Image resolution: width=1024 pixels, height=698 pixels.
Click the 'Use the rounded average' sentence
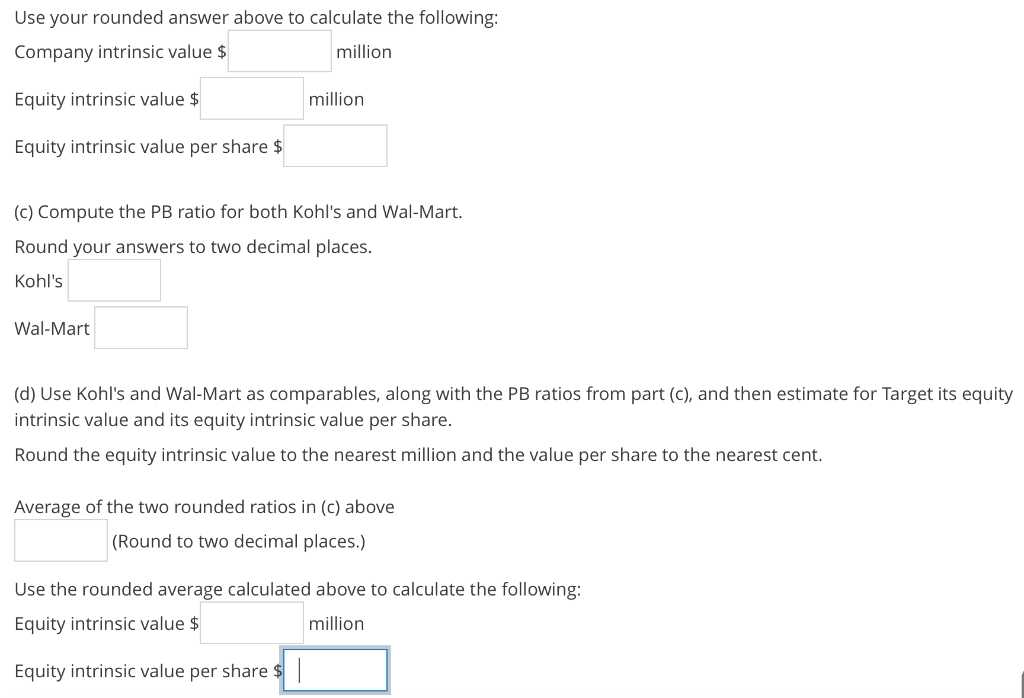pyautogui.click(x=297, y=589)
